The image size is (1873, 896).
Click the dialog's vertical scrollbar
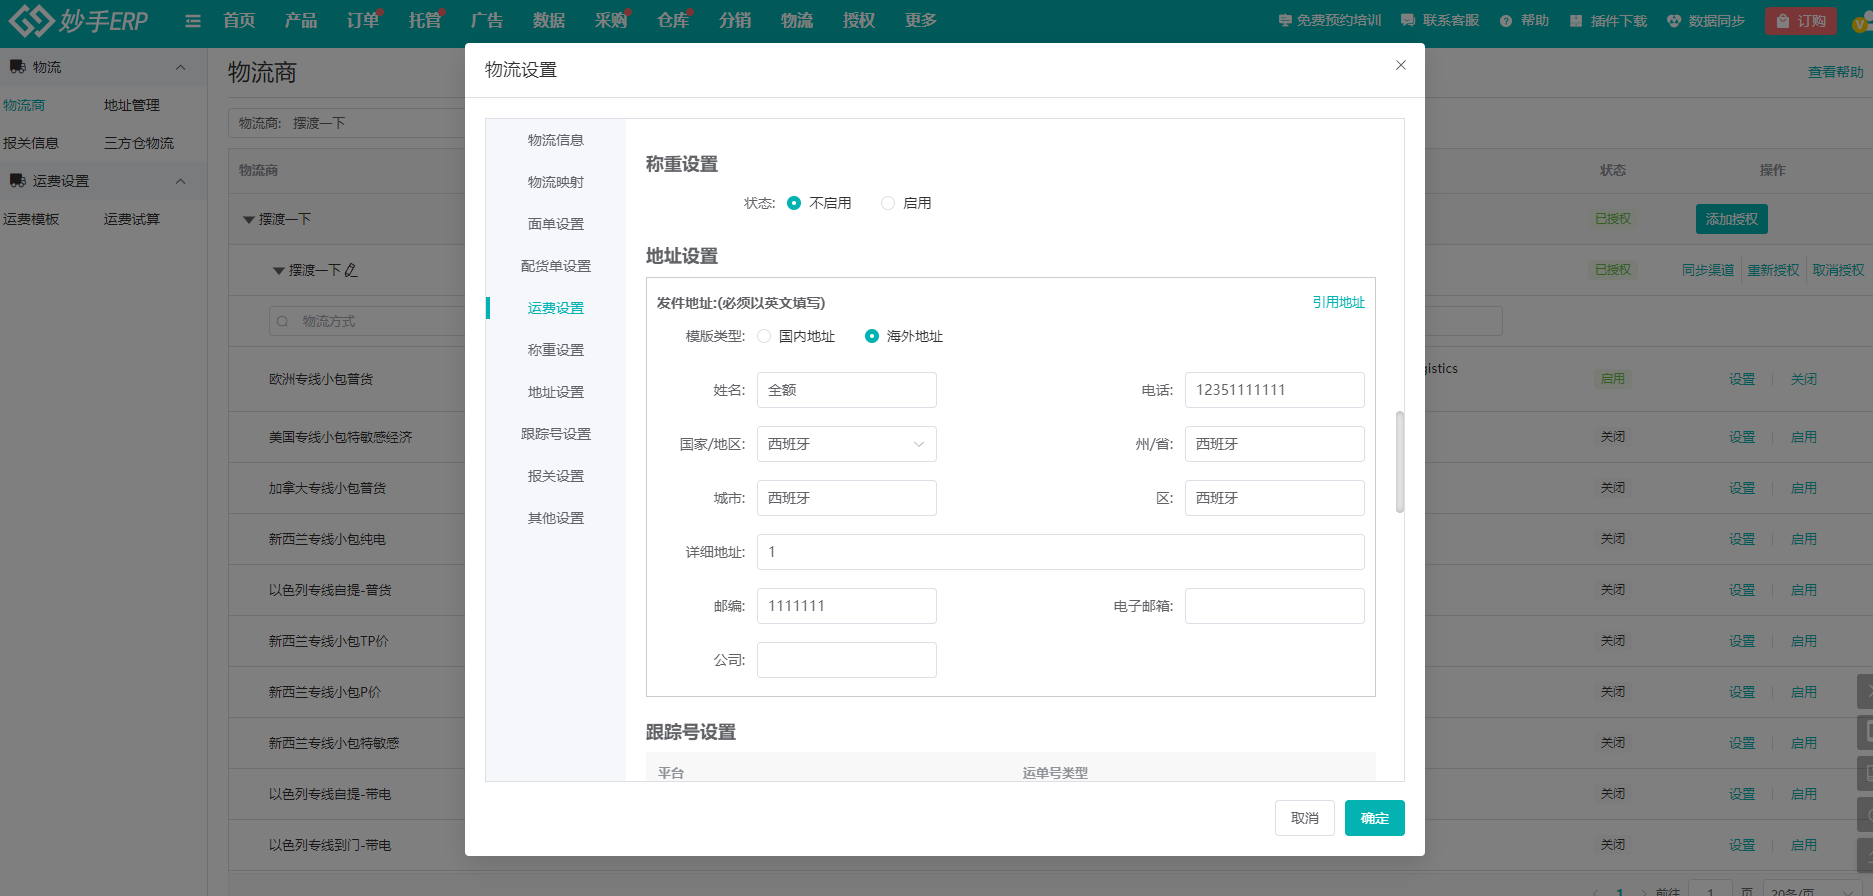(1399, 461)
